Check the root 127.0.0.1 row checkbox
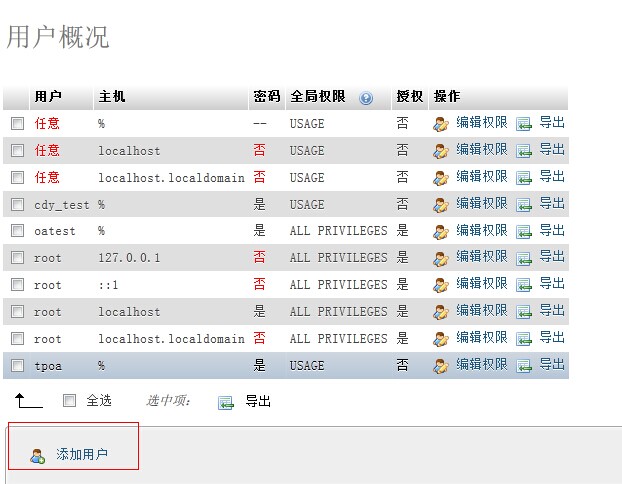 pyautogui.click(x=17, y=257)
